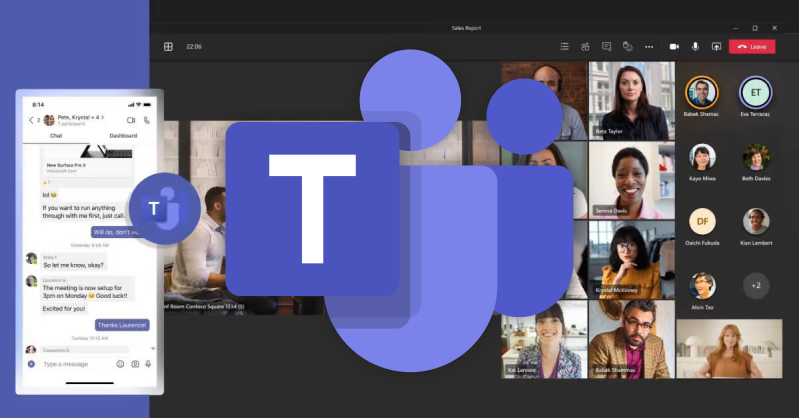Close the Sales Report meeting window
The image size is (799, 418).
click(x=775, y=28)
